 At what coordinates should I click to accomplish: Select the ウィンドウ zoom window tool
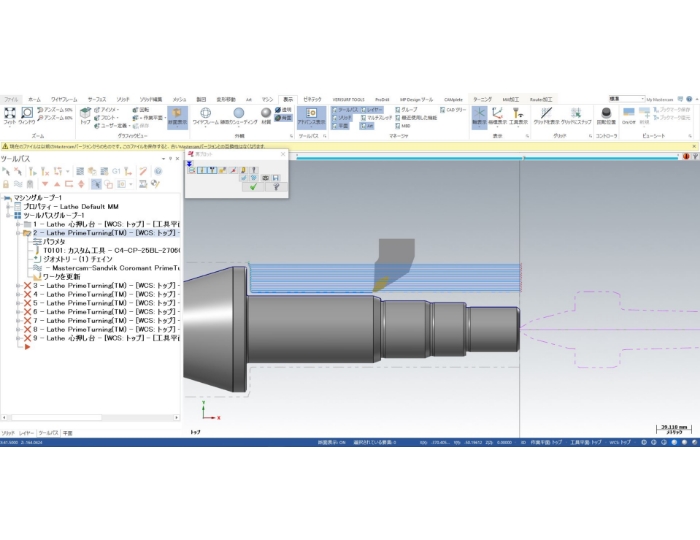coord(27,113)
